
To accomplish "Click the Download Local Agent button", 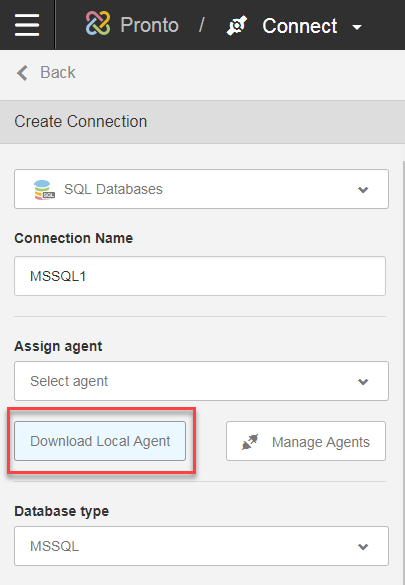I will point(100,441).
